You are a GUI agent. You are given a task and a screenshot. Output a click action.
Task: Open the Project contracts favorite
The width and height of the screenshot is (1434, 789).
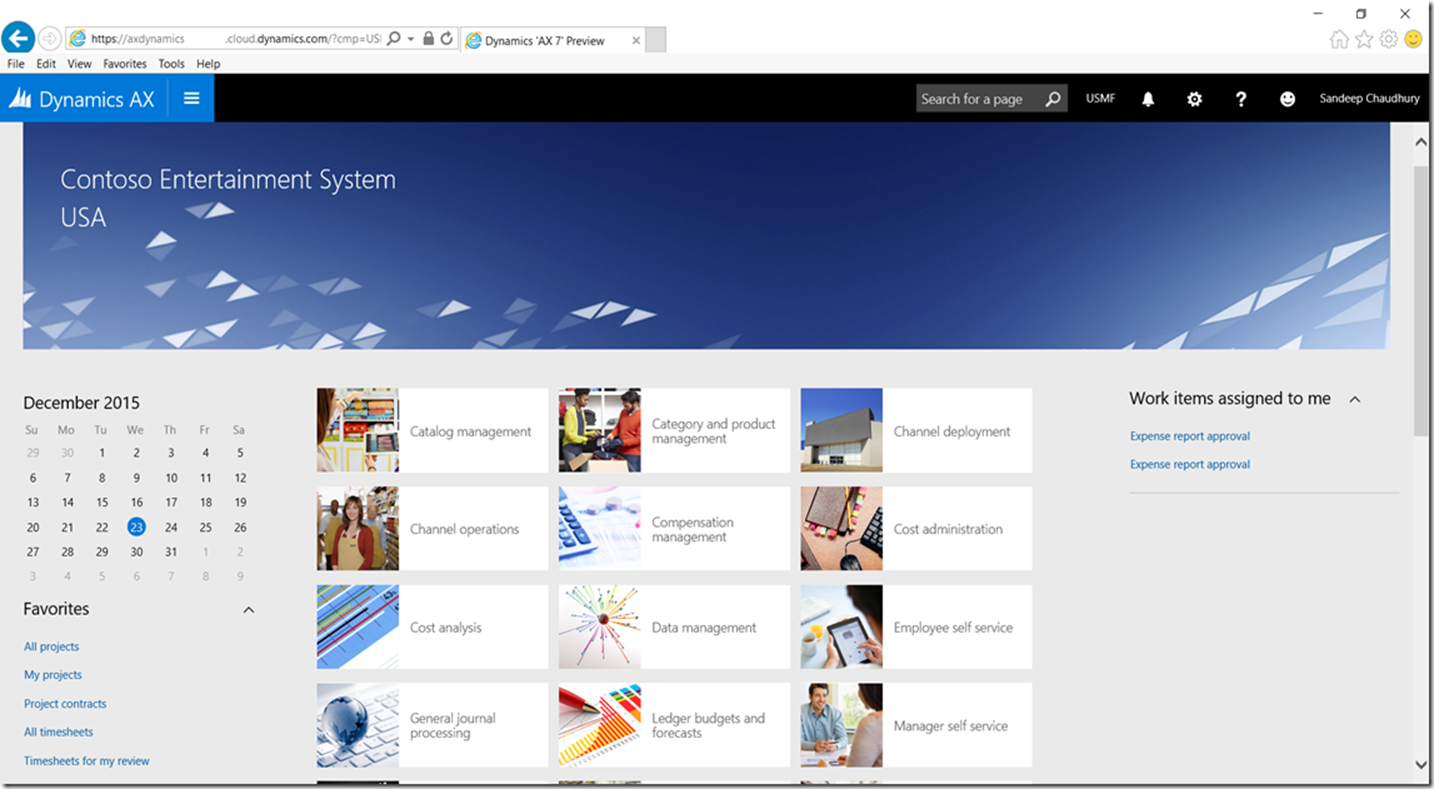pos(65,704)
